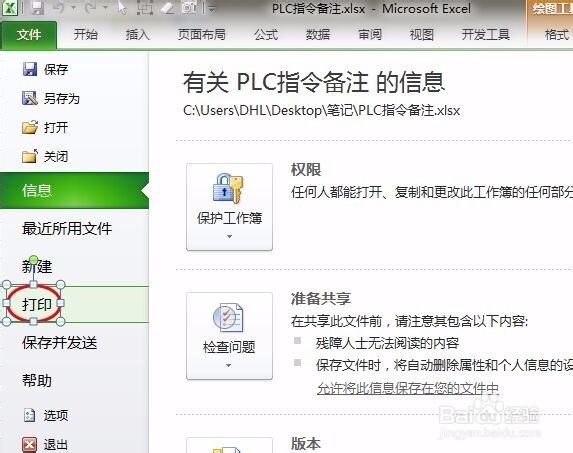
Task: Click the 在共享此文件前 notice text
Action: [x=409, y=321]
